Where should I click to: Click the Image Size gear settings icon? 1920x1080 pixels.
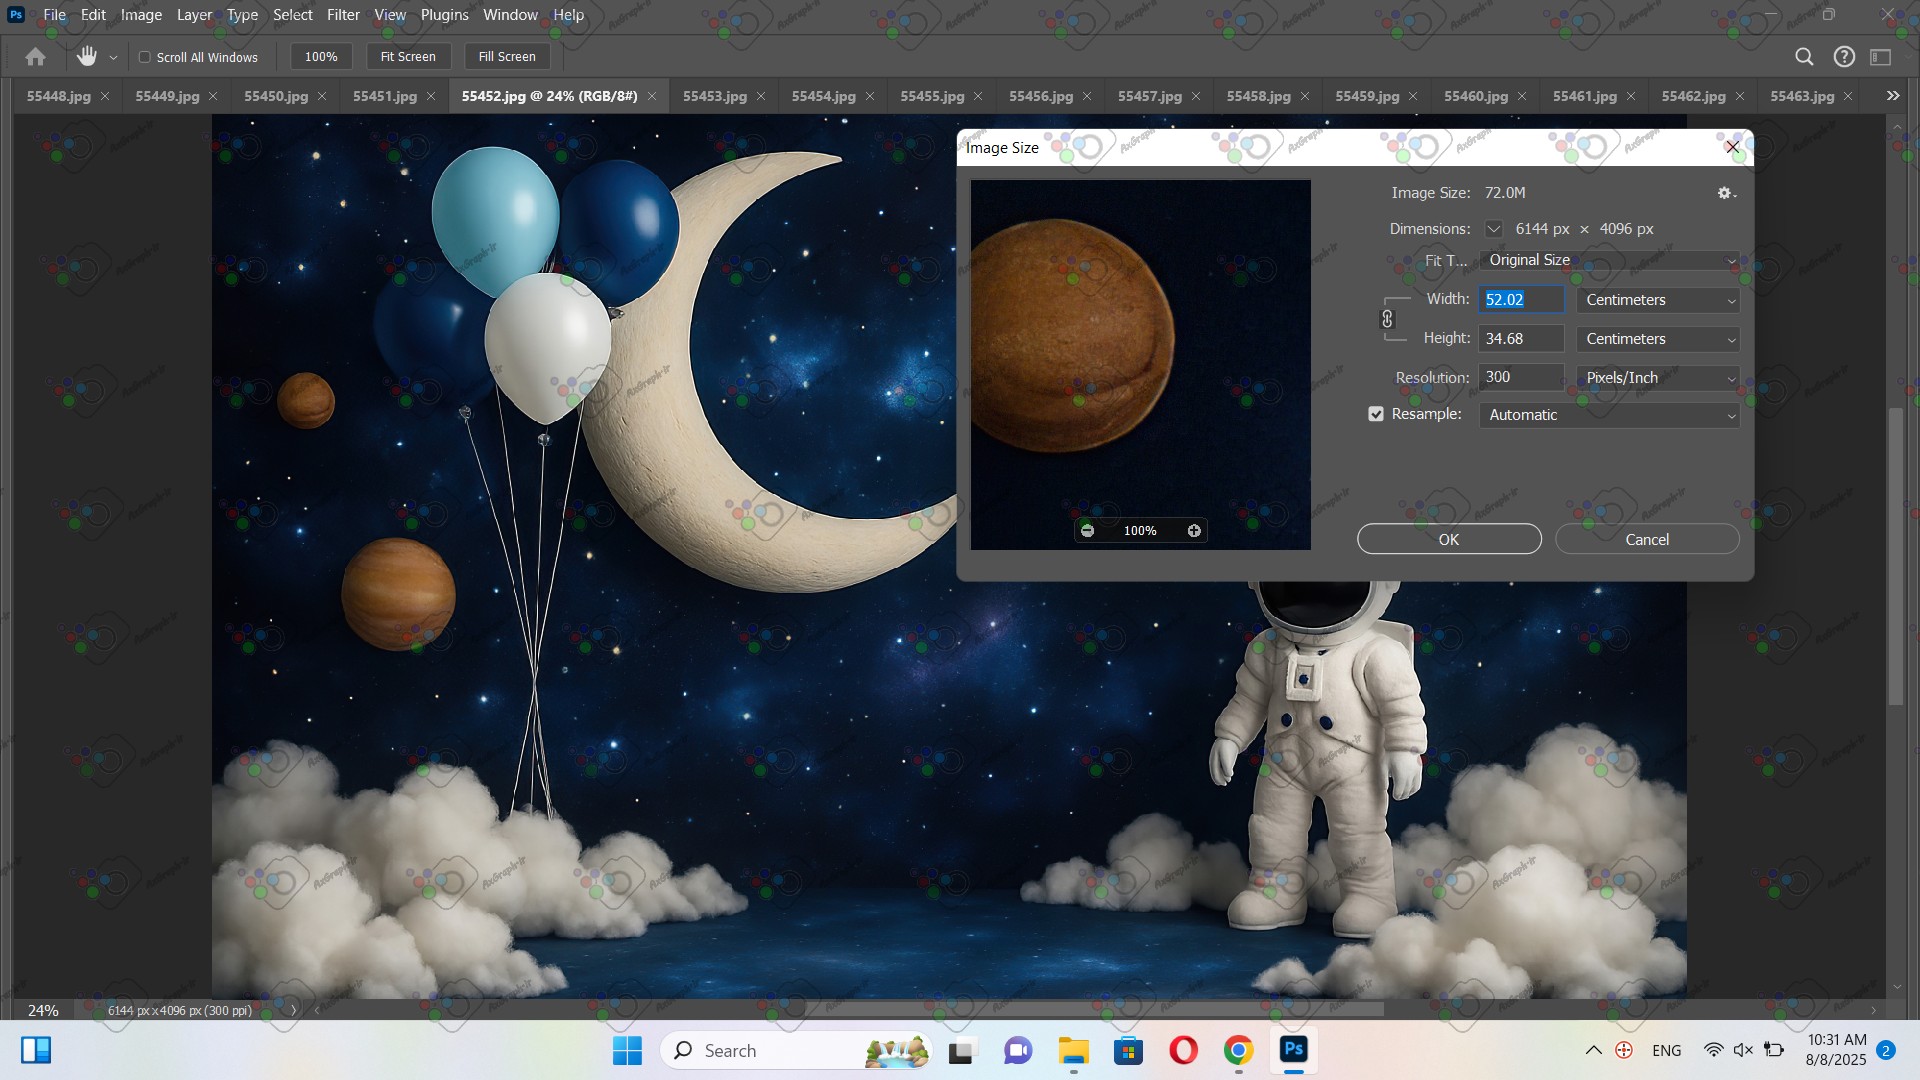(1725, 193)
